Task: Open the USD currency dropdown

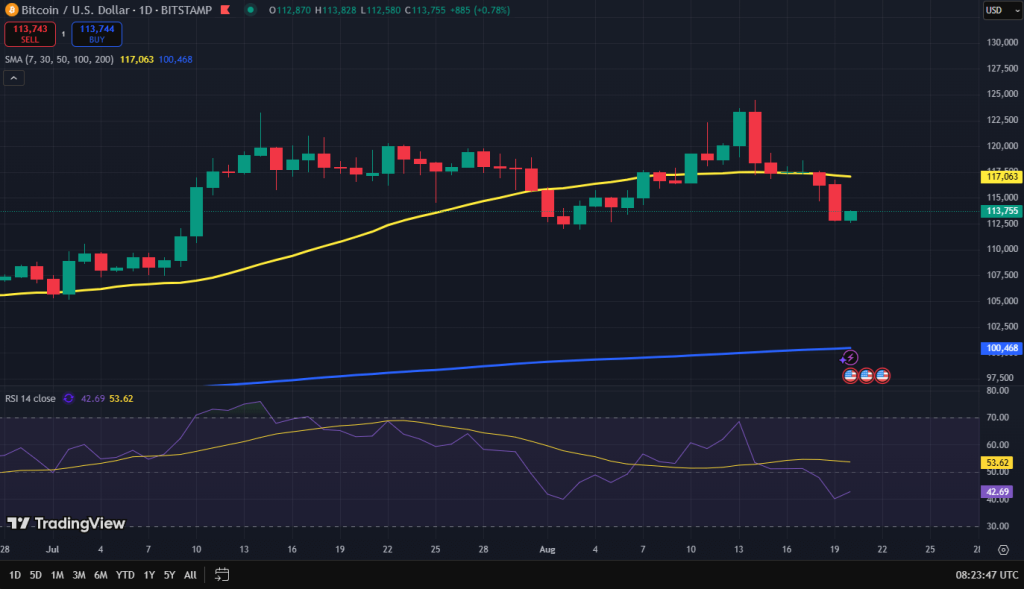Action: pos(1002,10)
